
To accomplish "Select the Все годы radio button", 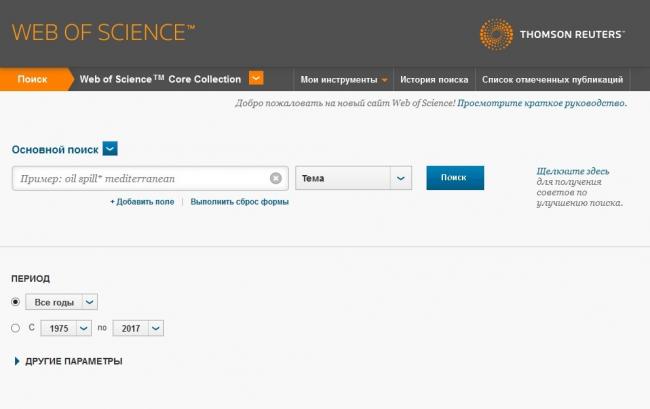I will pyautogui.click(x=15, y=302).
